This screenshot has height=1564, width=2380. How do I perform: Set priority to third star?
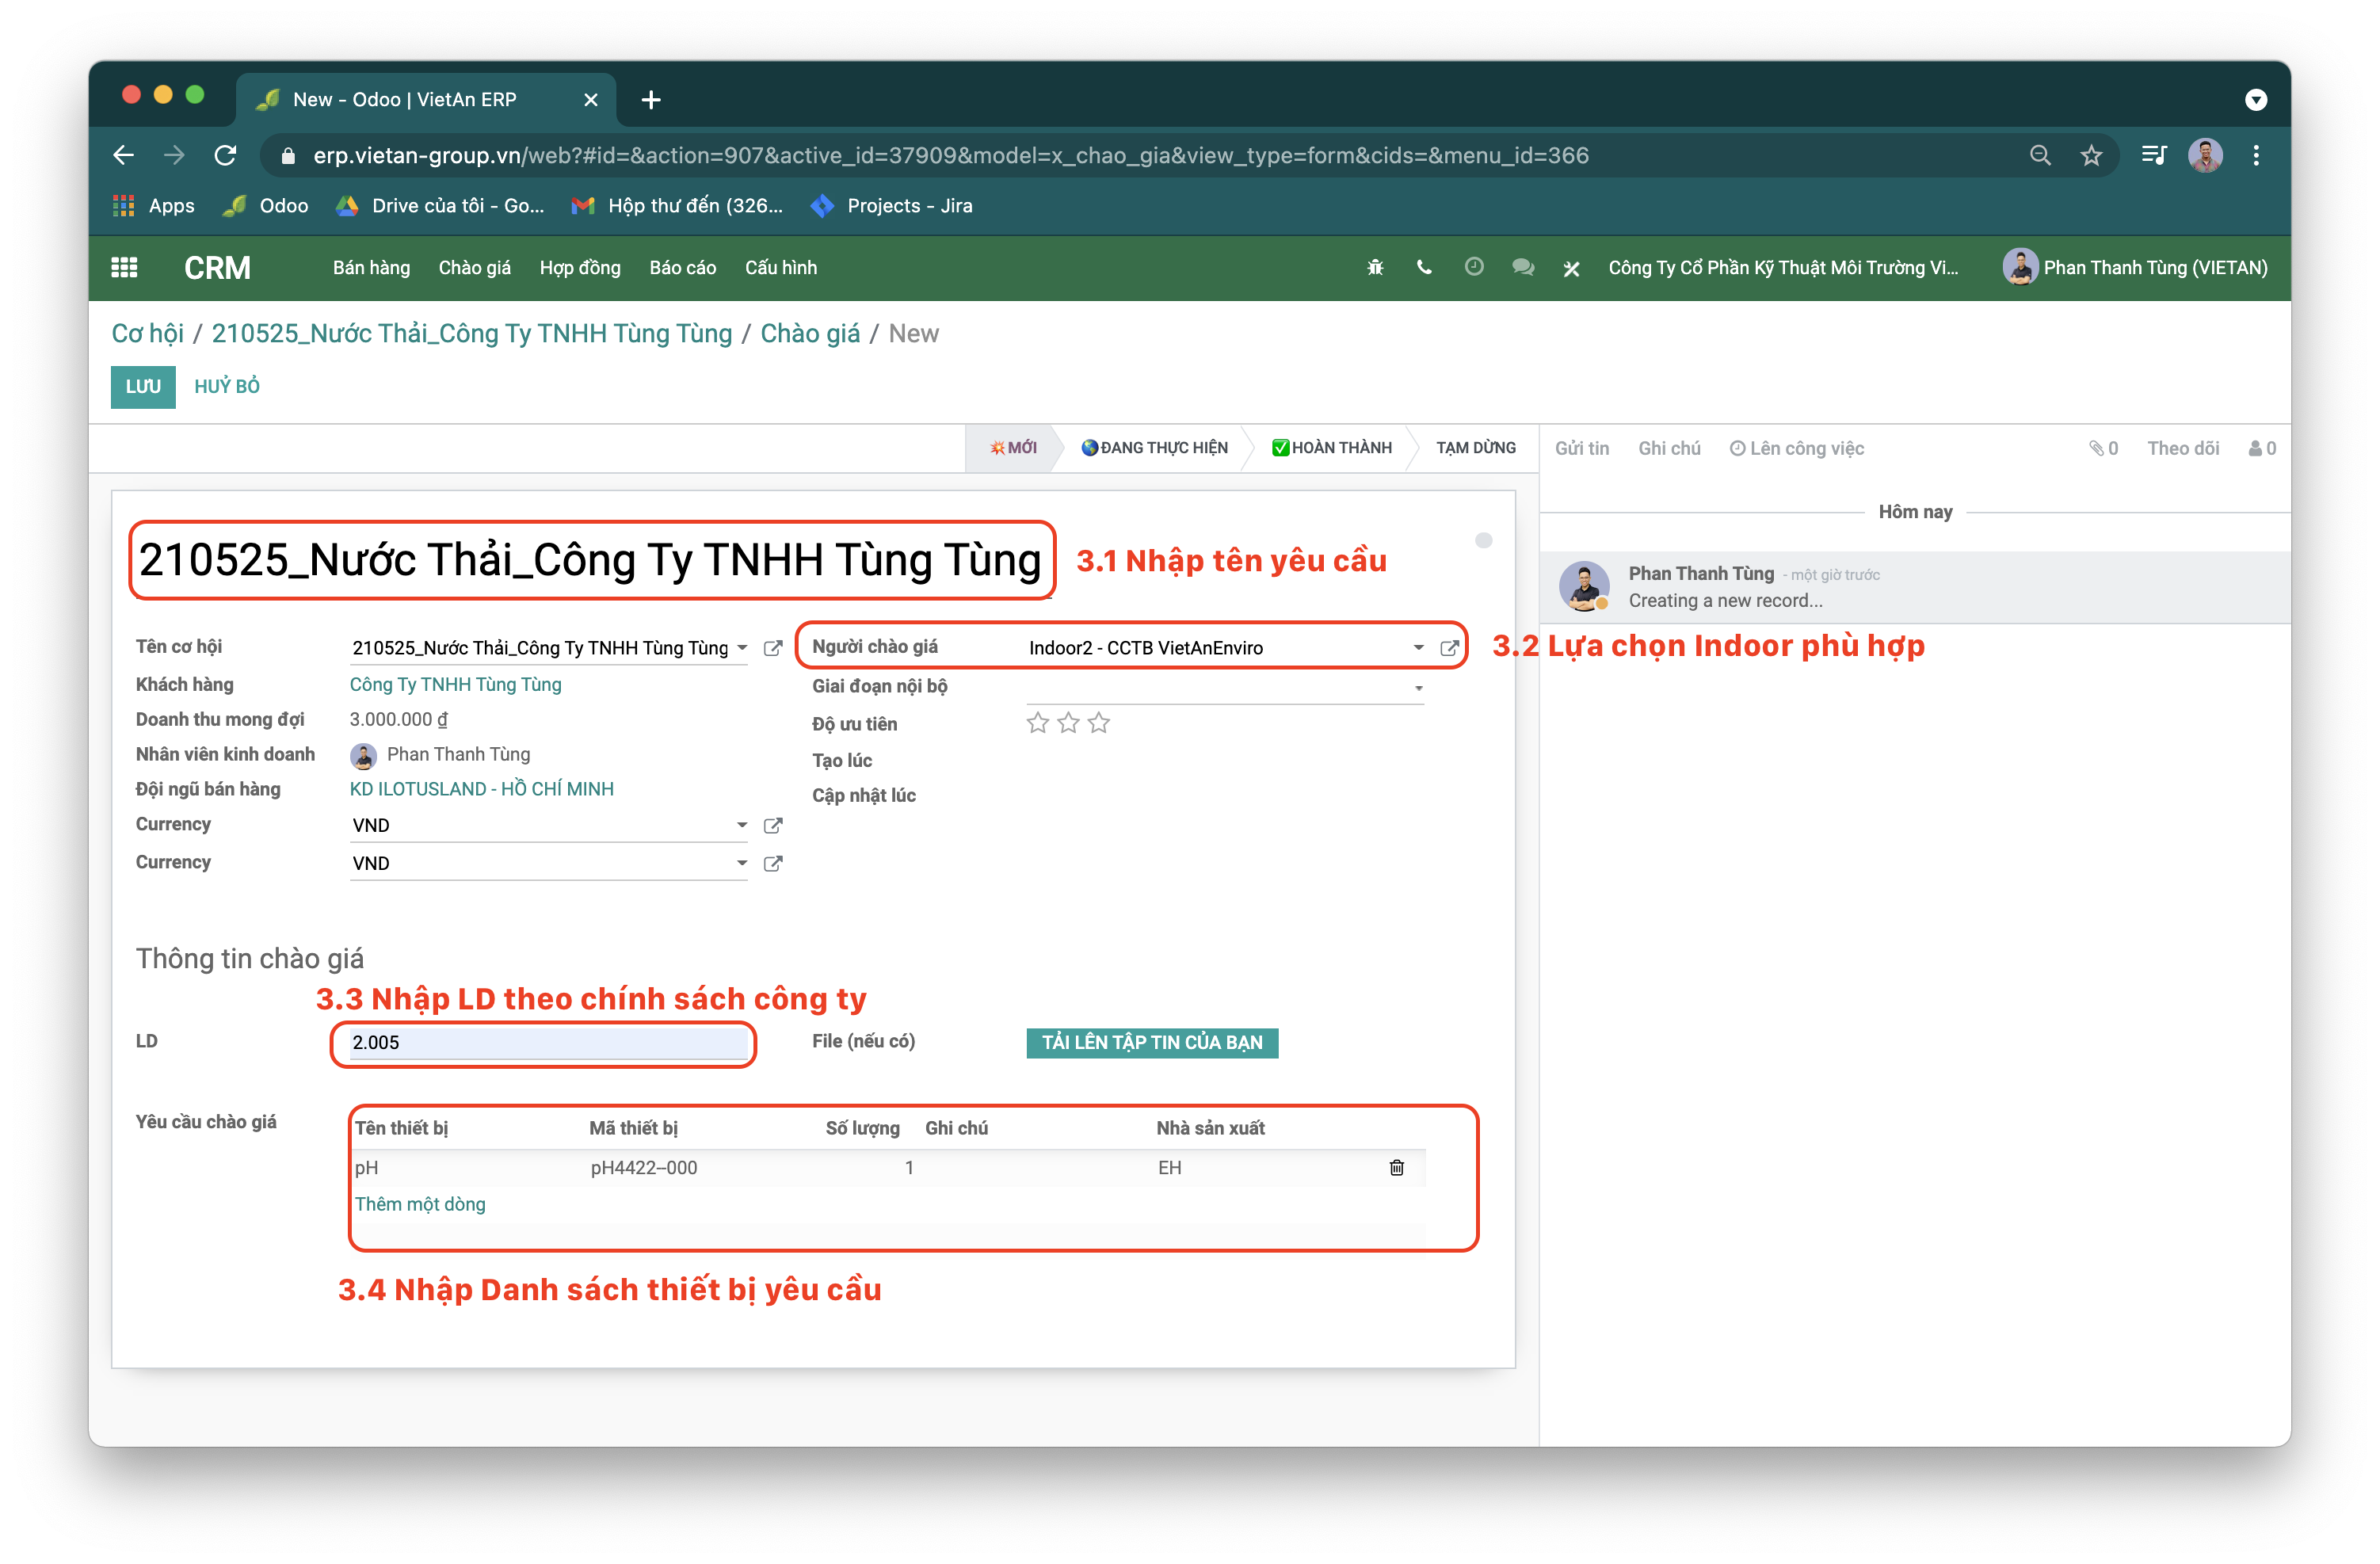(x=1099, y=723)
